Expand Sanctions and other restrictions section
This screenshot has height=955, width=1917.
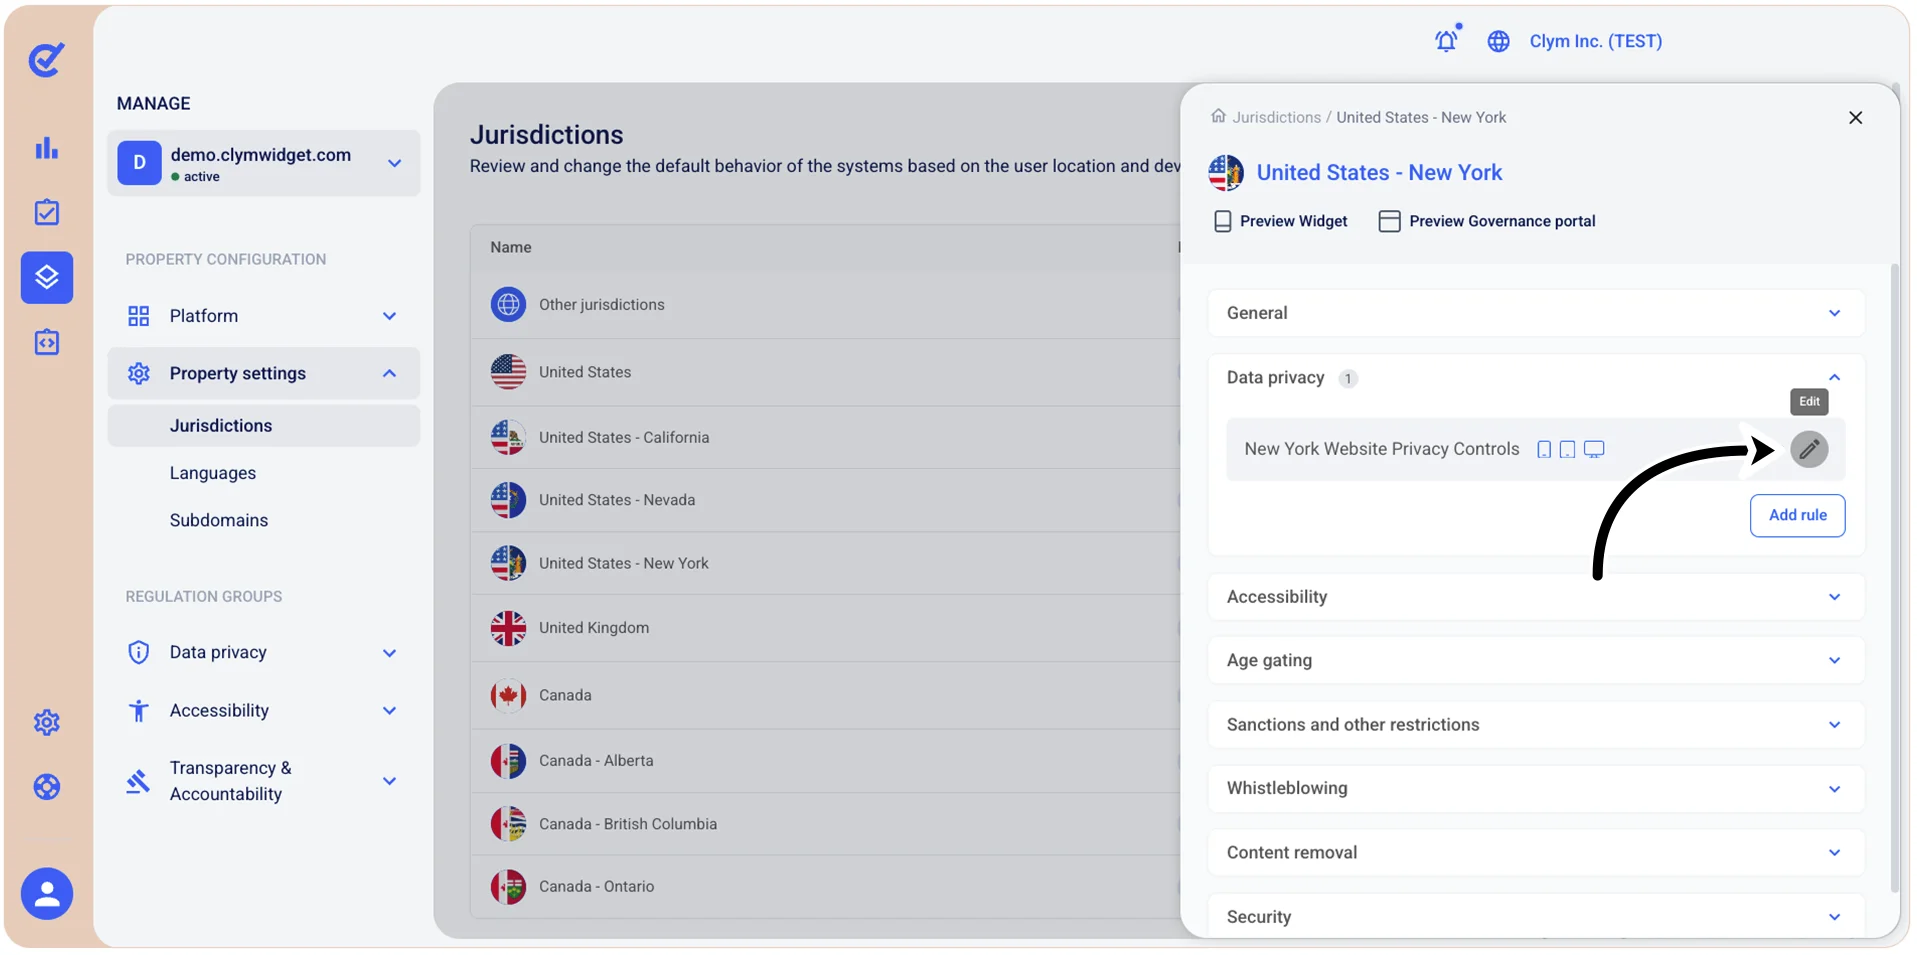coord(1536,724)
